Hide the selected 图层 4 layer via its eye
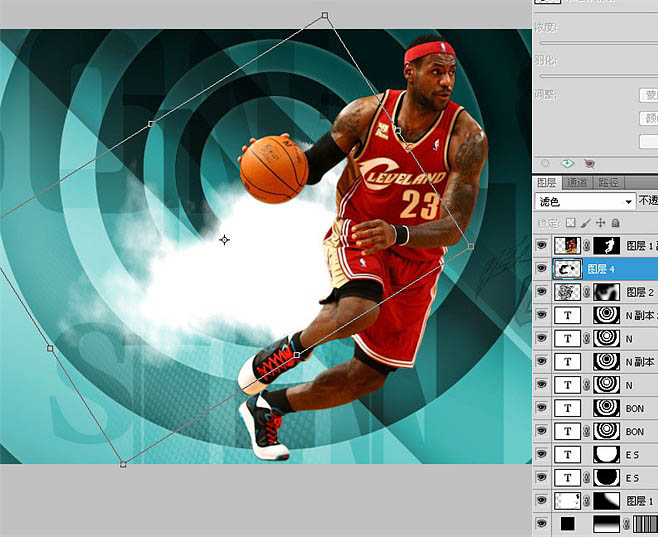This screenshot has height=537, width=658. click(x=542, y=268)
